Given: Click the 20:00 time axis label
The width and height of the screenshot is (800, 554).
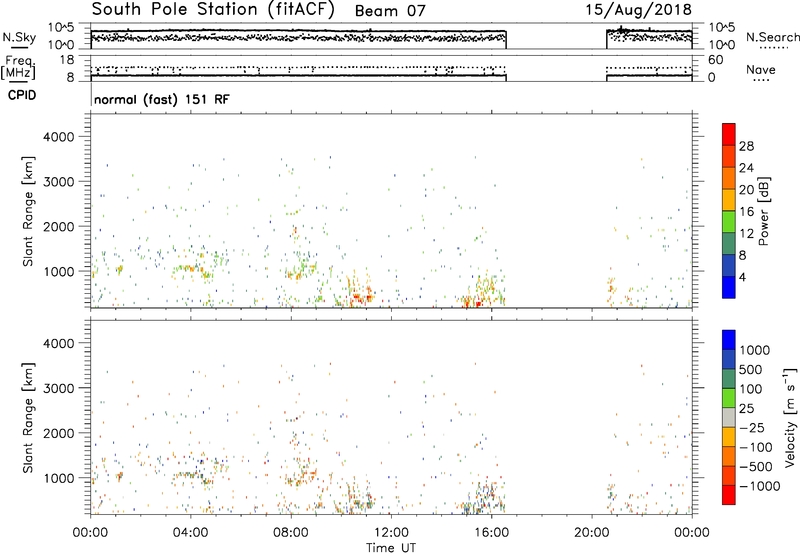Looking at the screenshot, I should [x=592, y=533].
